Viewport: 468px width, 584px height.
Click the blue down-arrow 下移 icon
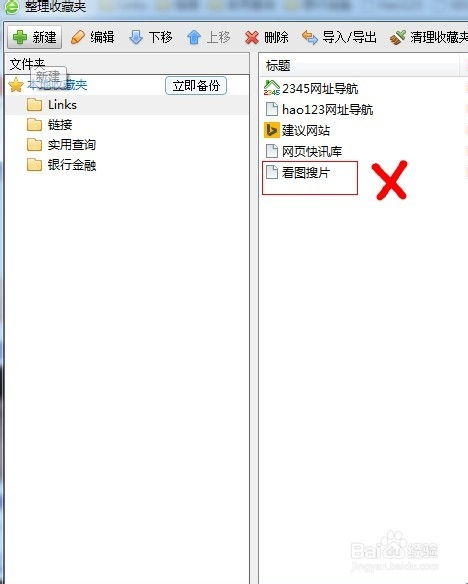136,37
